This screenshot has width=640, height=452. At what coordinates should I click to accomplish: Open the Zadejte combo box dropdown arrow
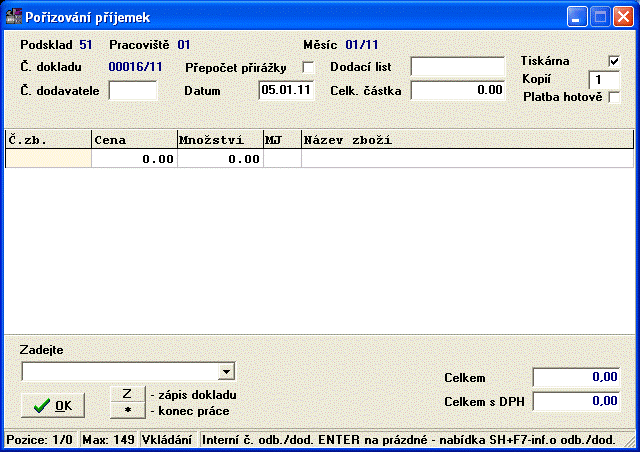pyautogui.click(x=226, y=372)
